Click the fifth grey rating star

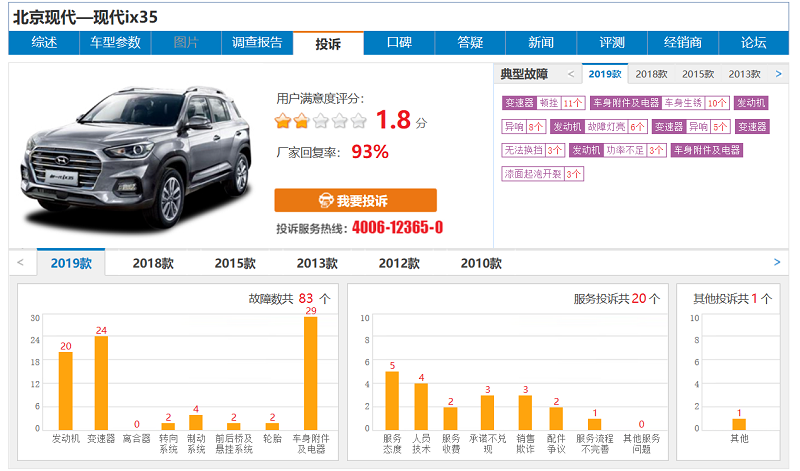pyautogui.click(x=359, y=121)
